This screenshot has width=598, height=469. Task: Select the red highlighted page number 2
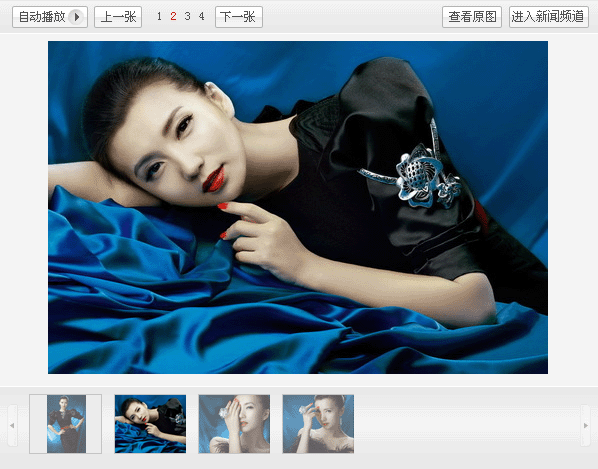pos(173,16)
